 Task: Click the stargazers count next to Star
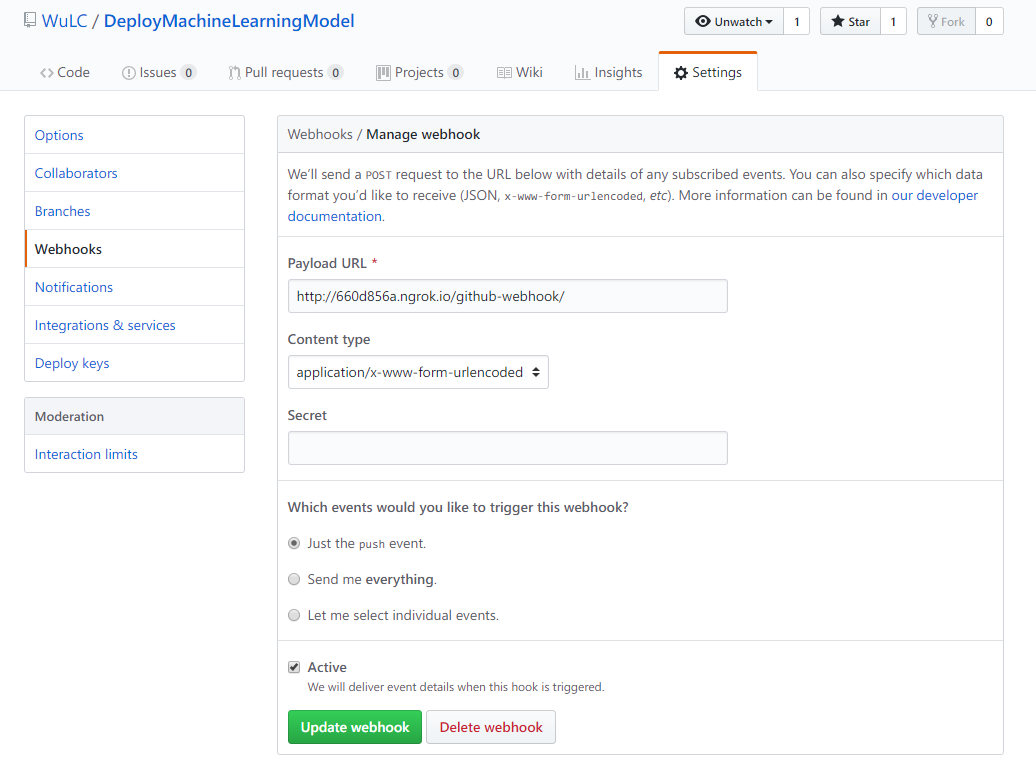(893, 21)
